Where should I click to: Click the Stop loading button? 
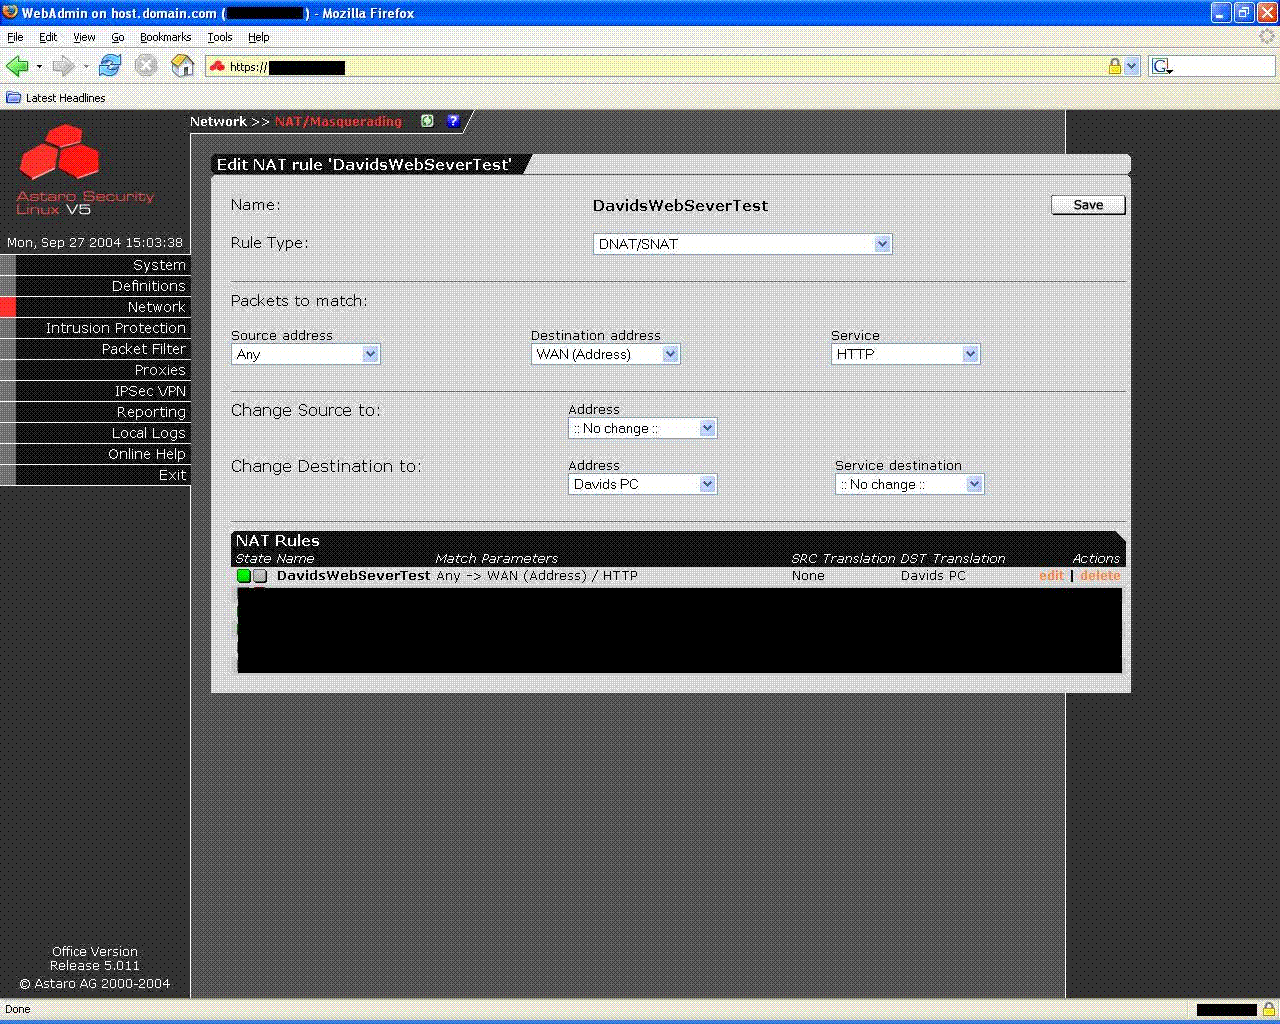pyautogui.click(x=146, y=66)
